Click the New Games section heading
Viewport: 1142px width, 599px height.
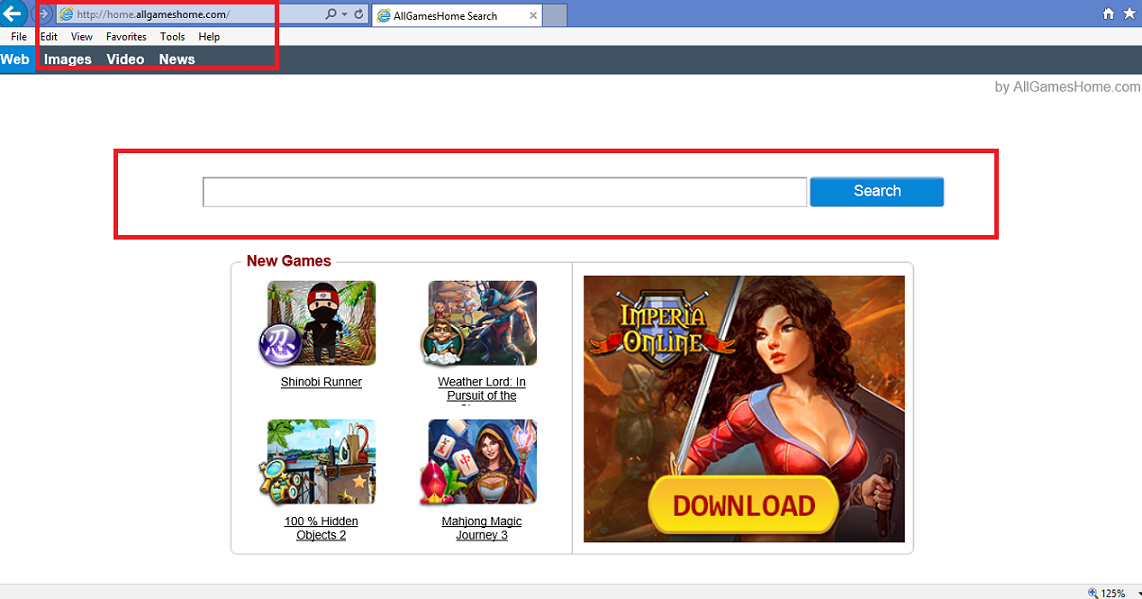[288, 261]
